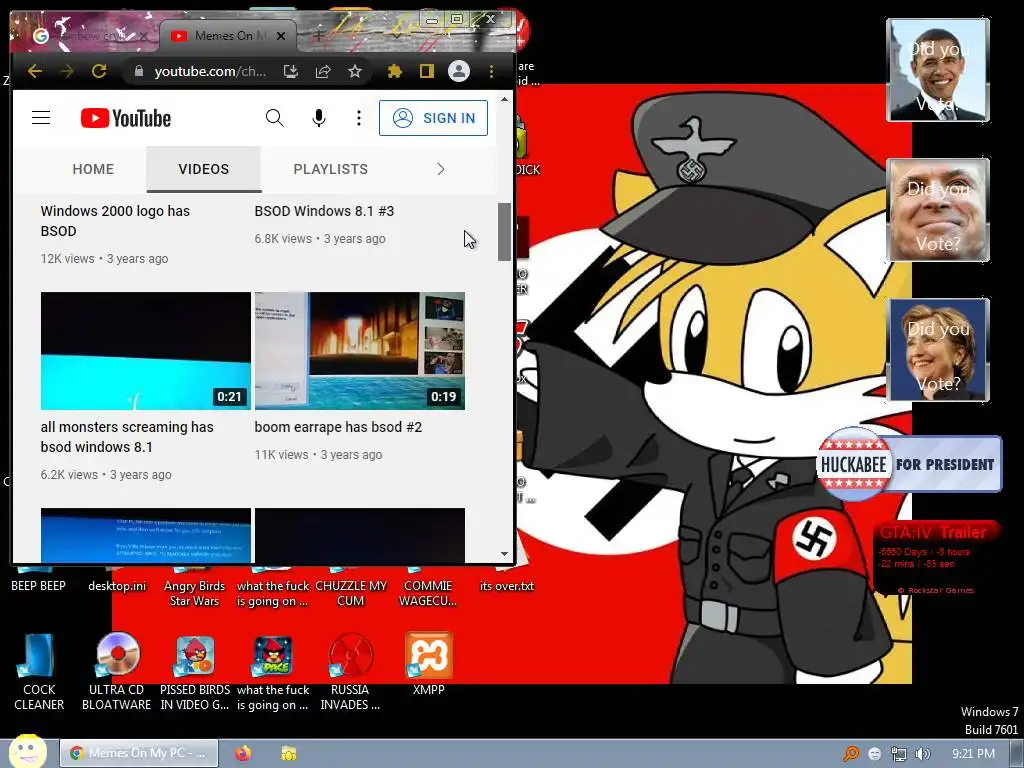1024x768 pixels.
Task: Select XMPP desktop shortcut
Action: [x=428, y=664]
